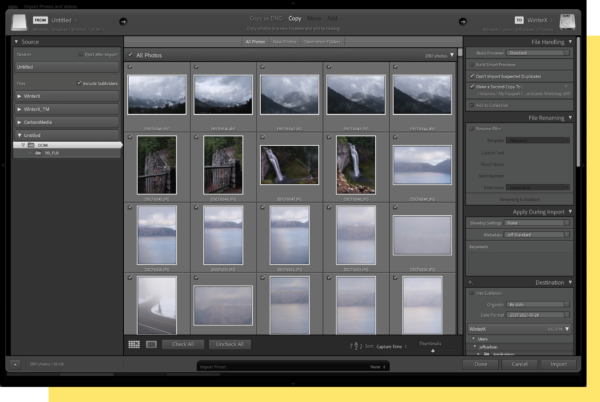Click the subfolder icon under DCIM
Screen dimensions: 600x402
pos(38,153)
